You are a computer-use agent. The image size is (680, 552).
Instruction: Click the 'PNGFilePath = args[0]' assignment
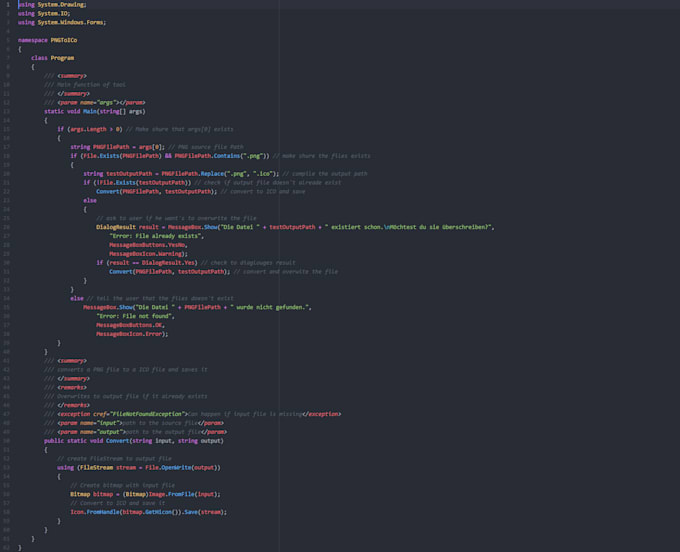(x=128, y=147)
